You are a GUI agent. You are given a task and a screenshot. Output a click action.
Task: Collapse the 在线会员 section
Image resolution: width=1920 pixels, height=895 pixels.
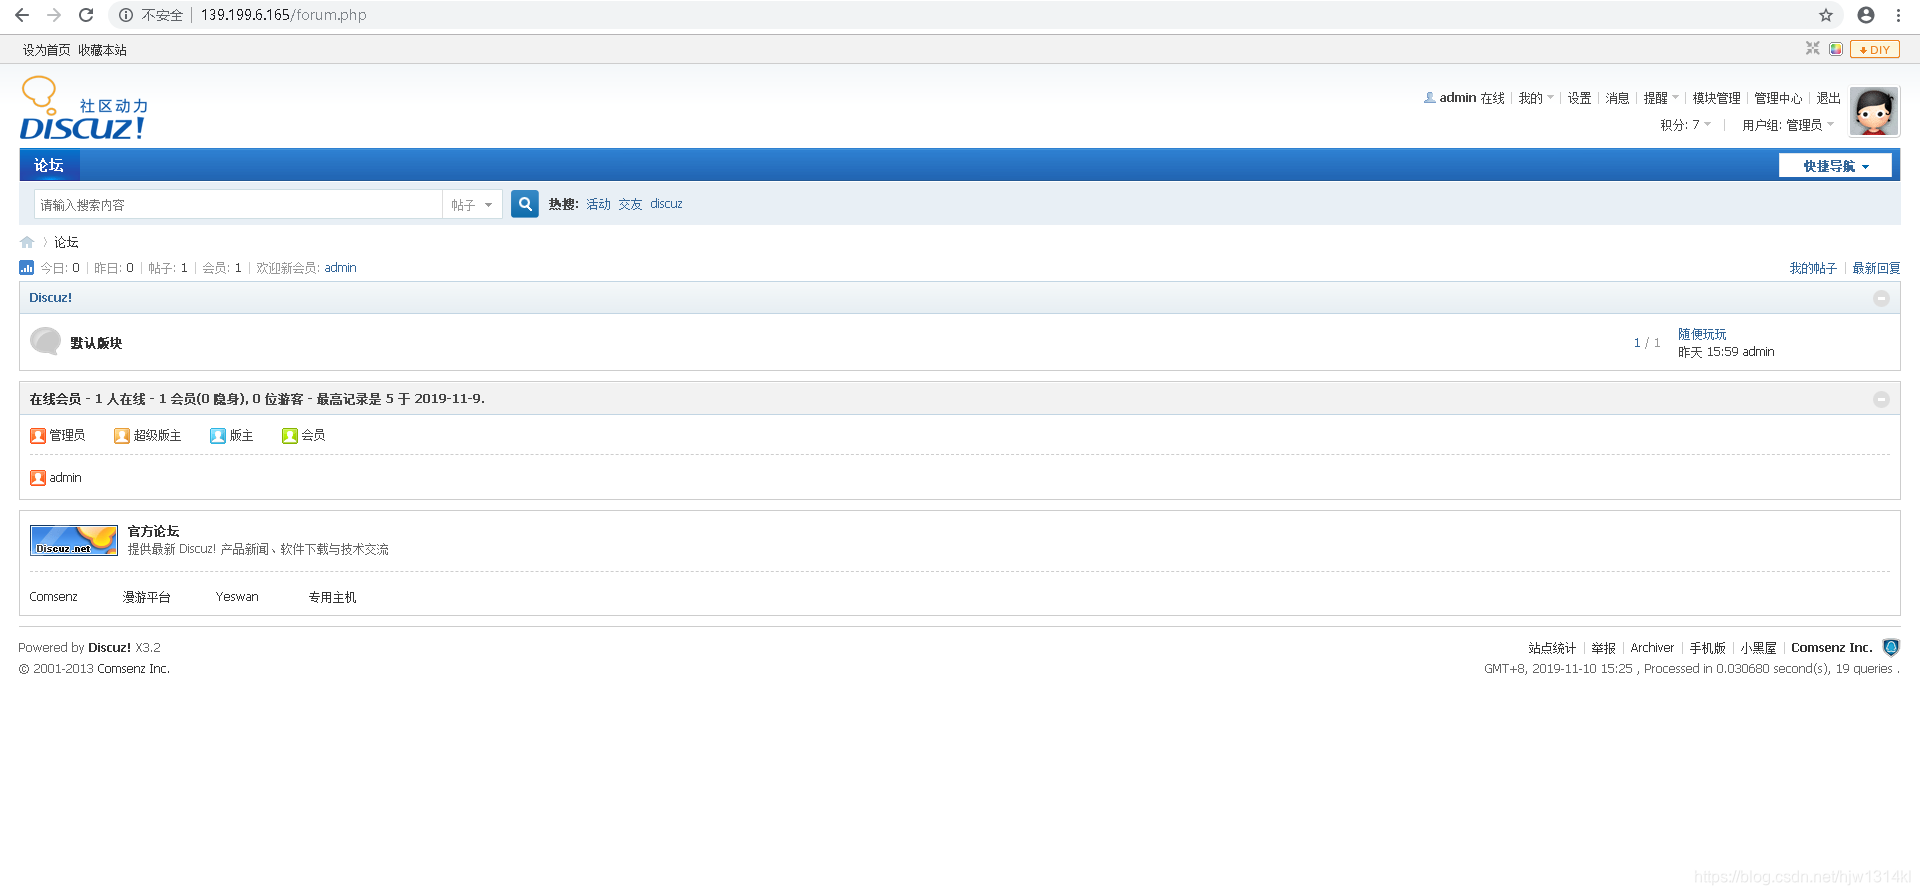click(1881, 399)
